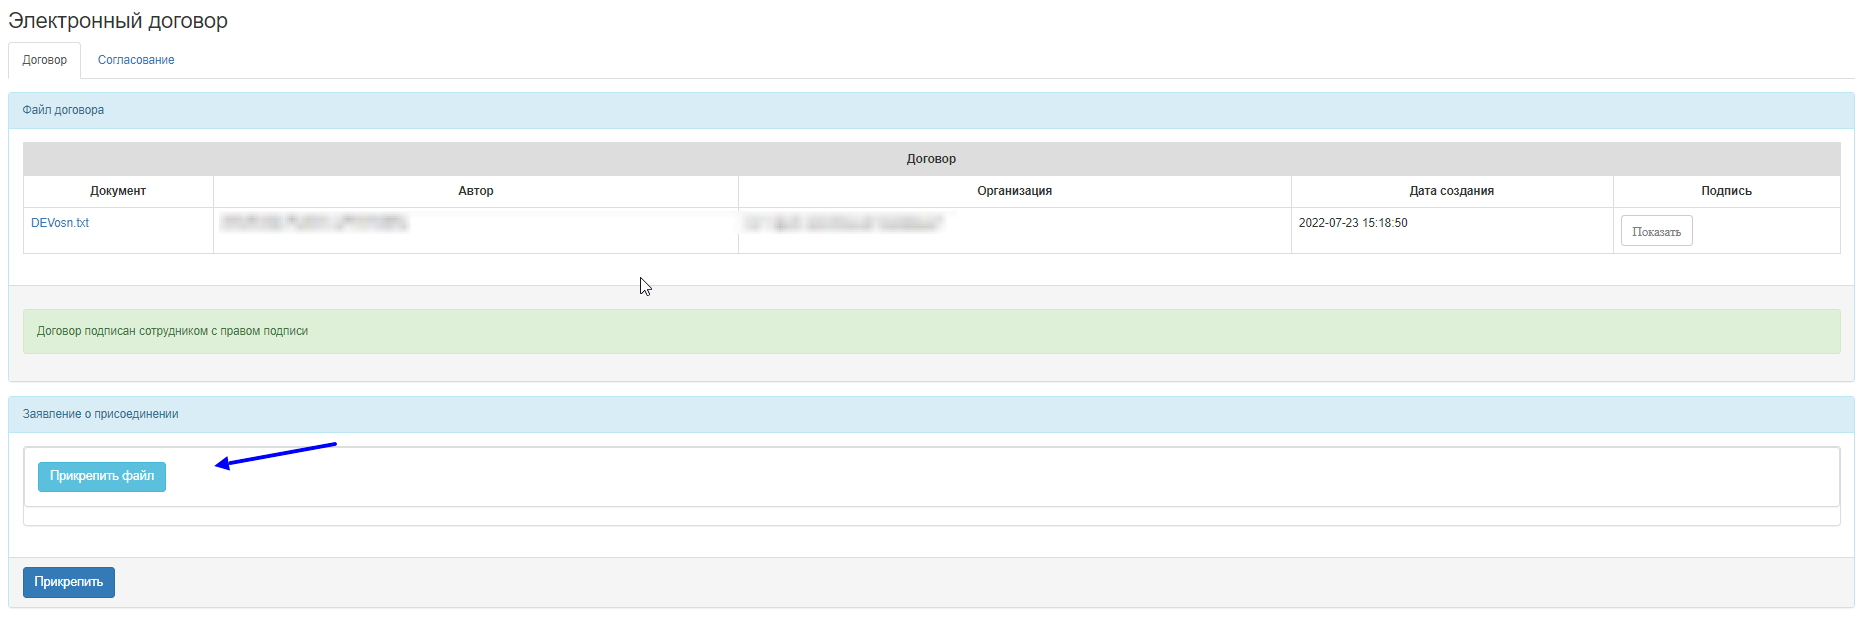
Task: Open the DEVosn.txt document link
Action: coord(60,223)
